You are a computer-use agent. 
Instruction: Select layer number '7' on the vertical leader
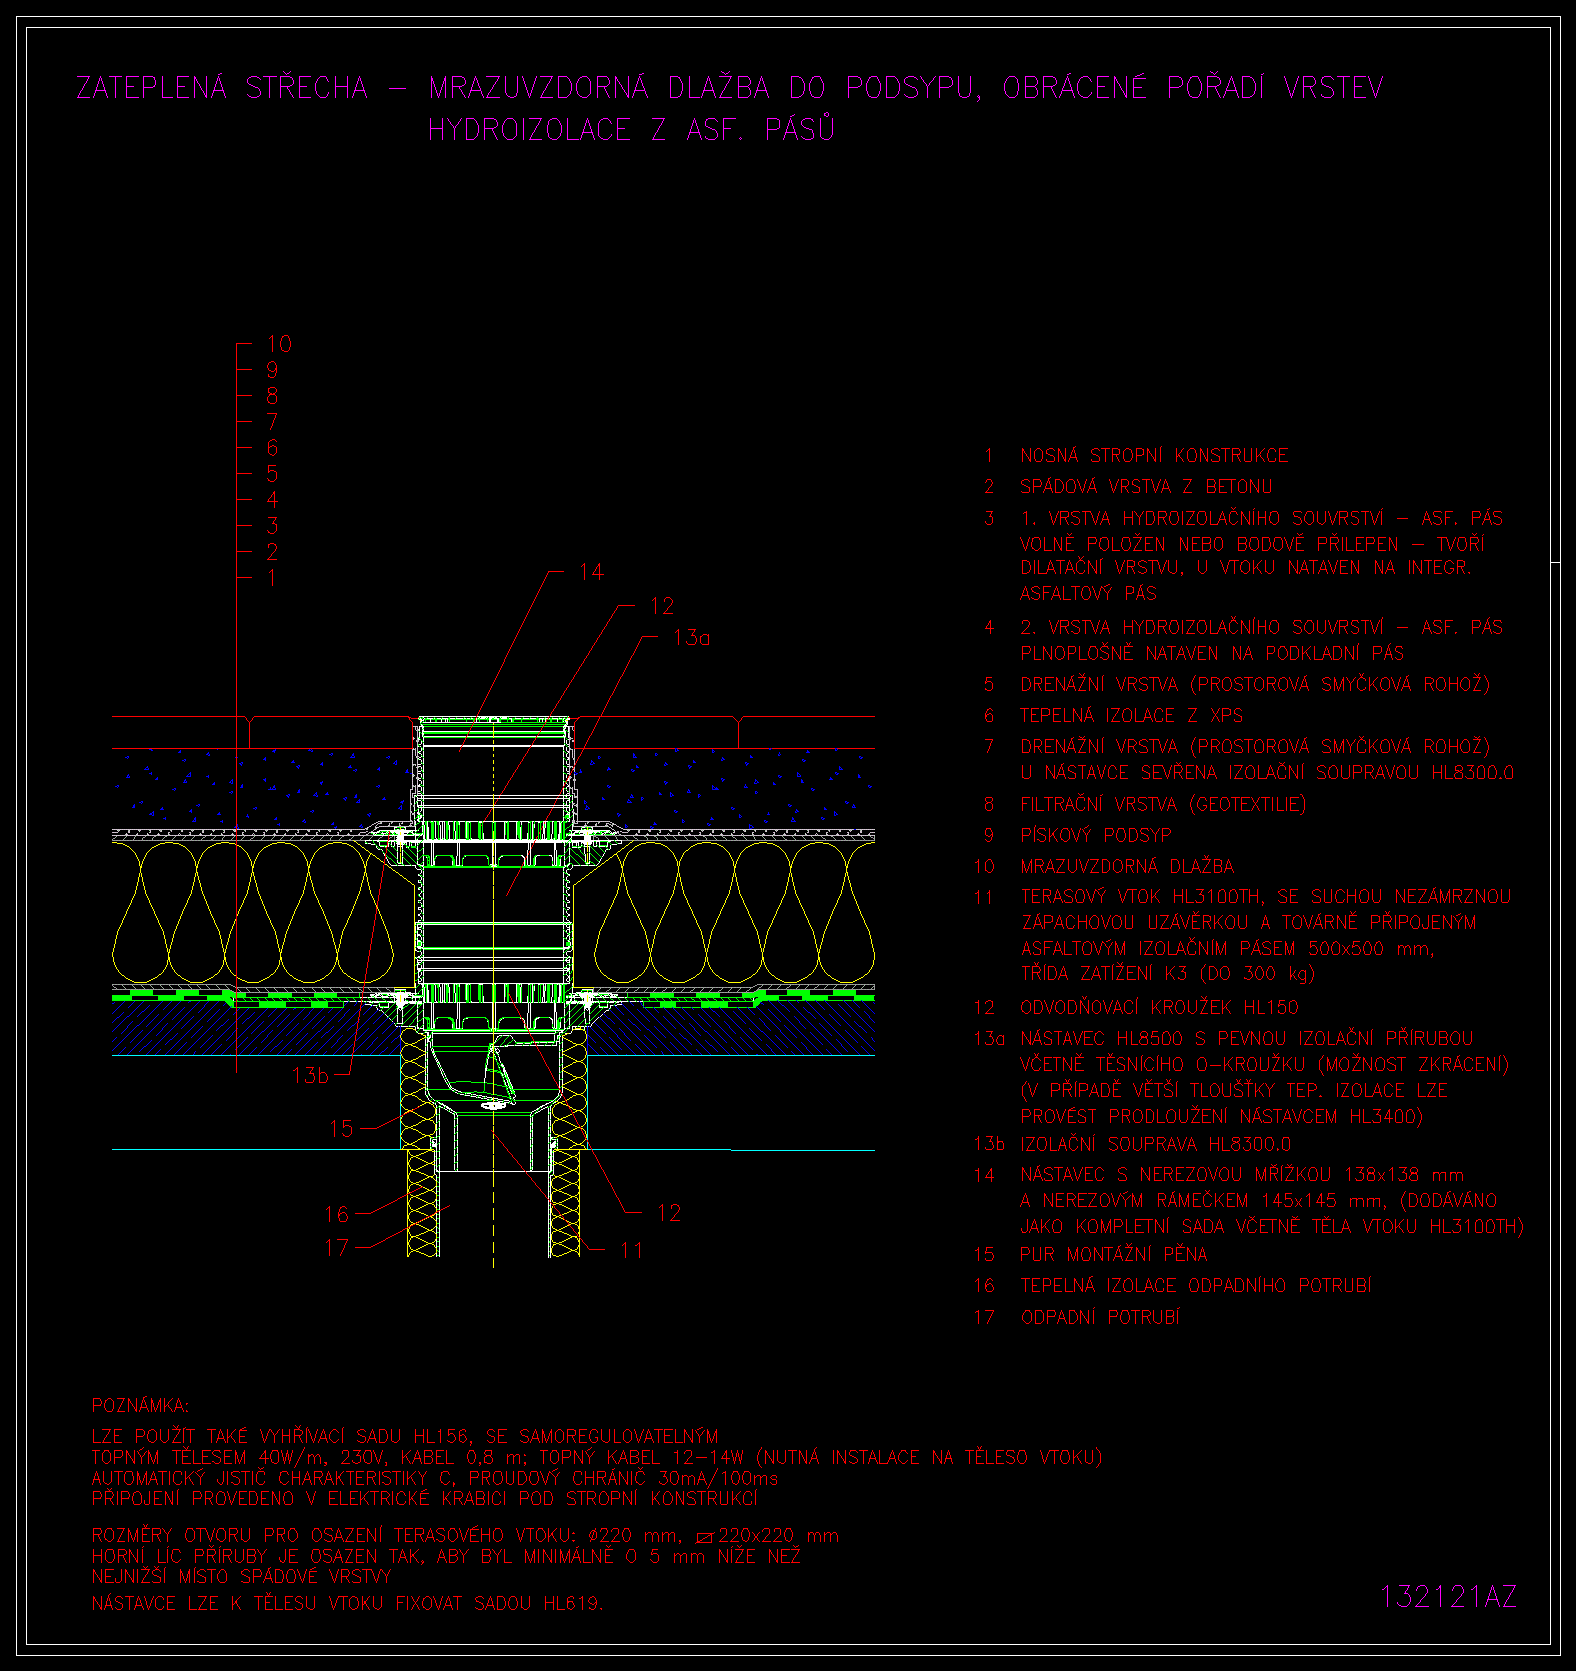[x=272, y=422]
